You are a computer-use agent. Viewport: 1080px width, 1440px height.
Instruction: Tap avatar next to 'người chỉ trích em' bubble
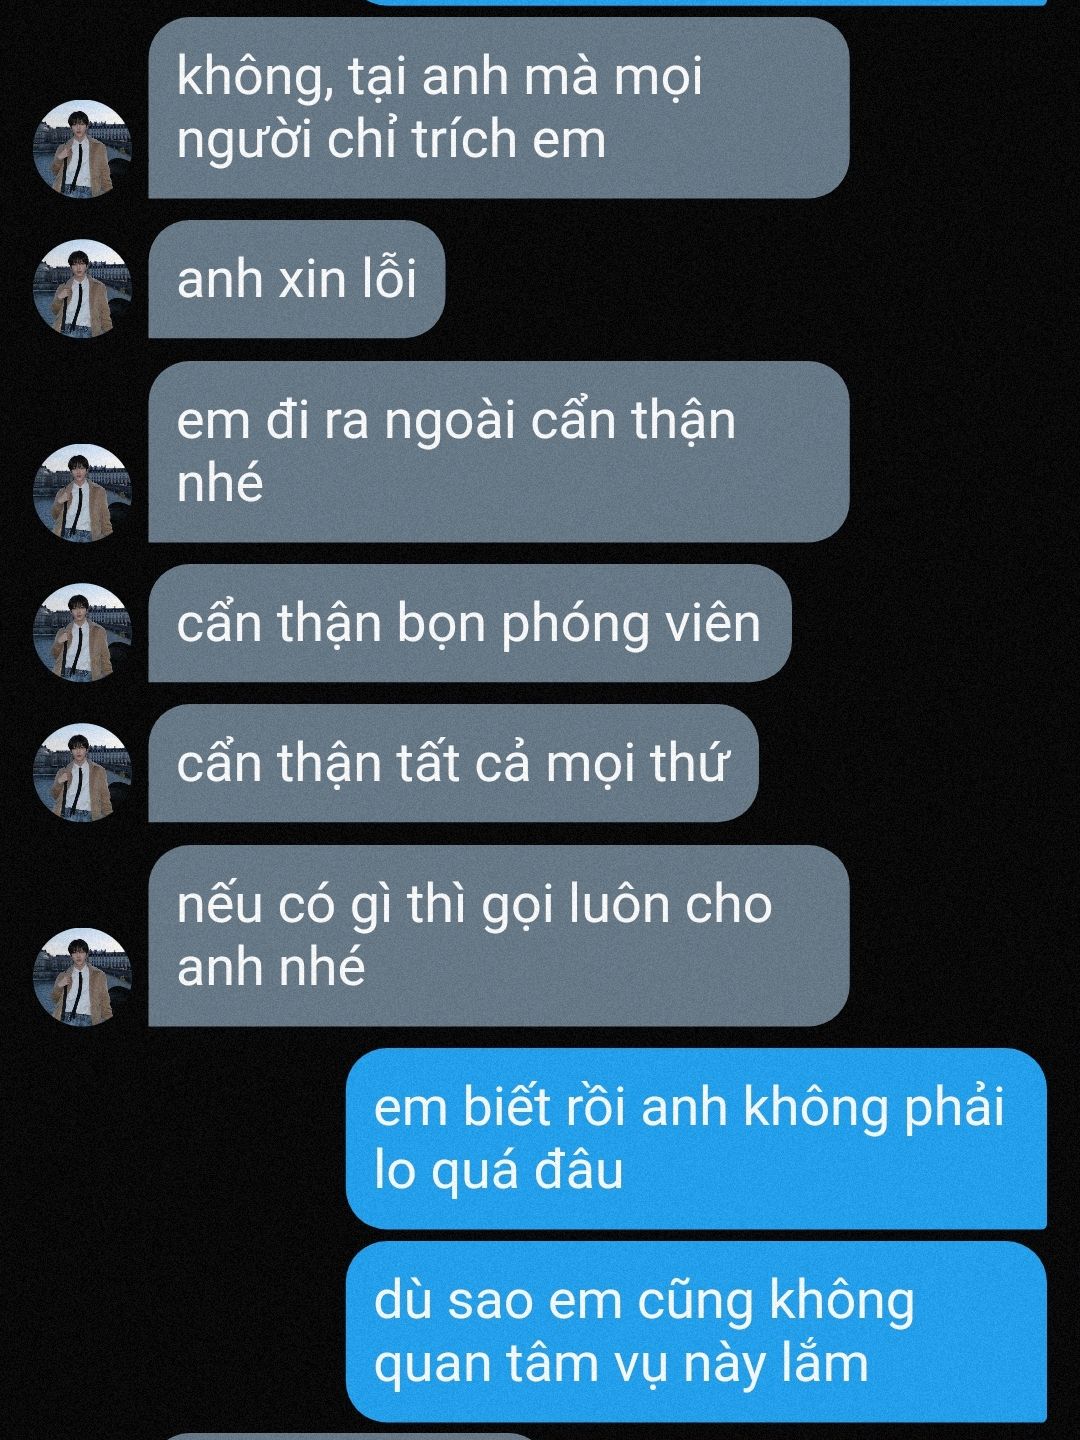[83, 149]
